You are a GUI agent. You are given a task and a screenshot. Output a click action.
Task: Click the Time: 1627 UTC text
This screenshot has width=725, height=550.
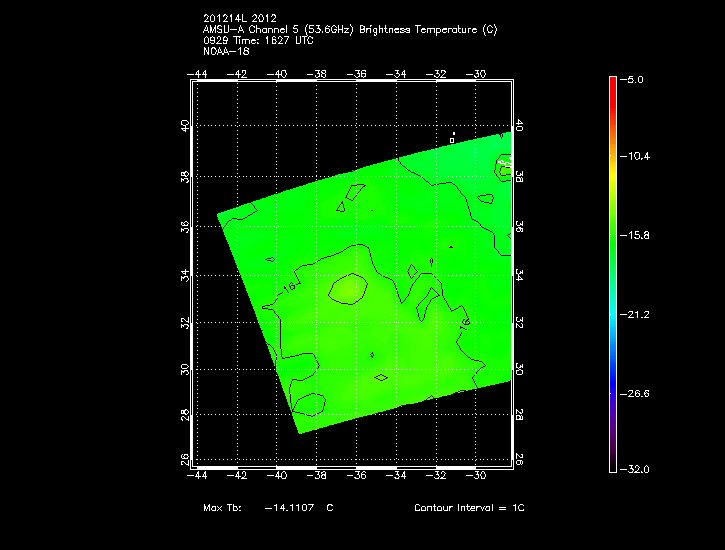265,40
